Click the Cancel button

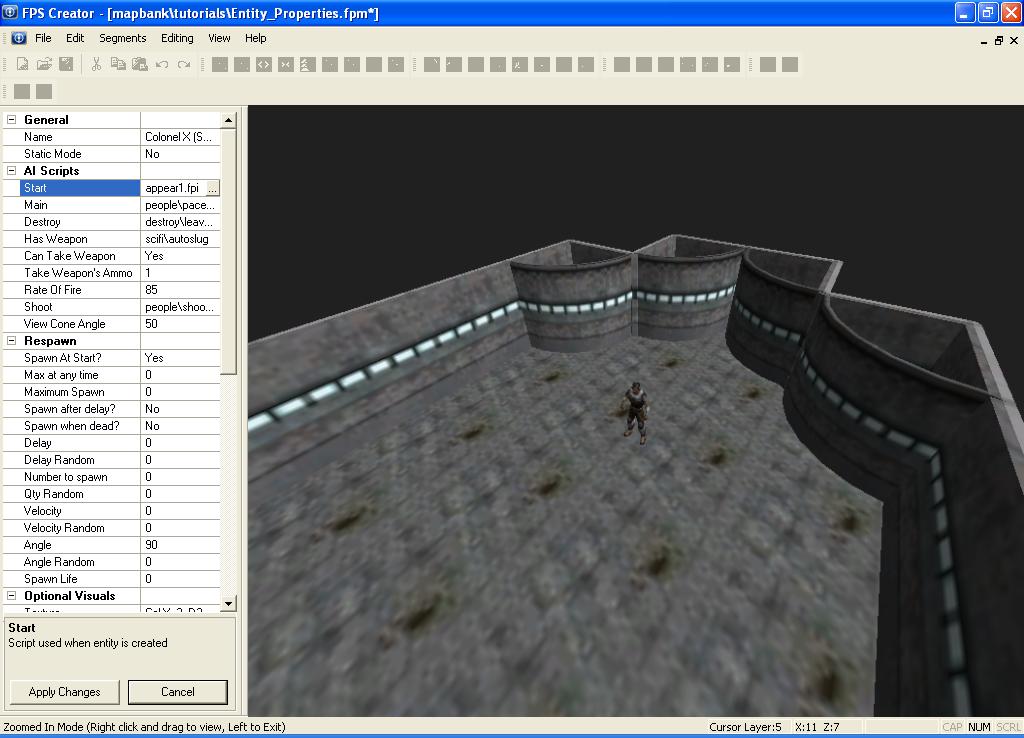178,692
